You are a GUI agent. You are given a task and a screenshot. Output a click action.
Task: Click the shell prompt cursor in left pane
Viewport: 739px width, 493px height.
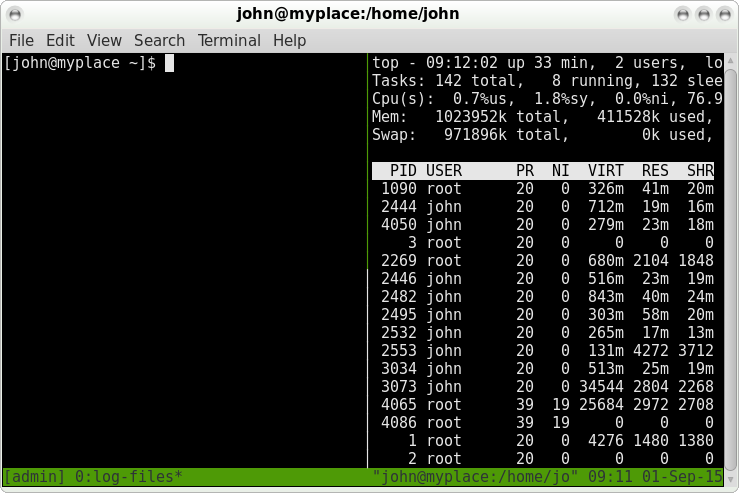pos(170,64)
